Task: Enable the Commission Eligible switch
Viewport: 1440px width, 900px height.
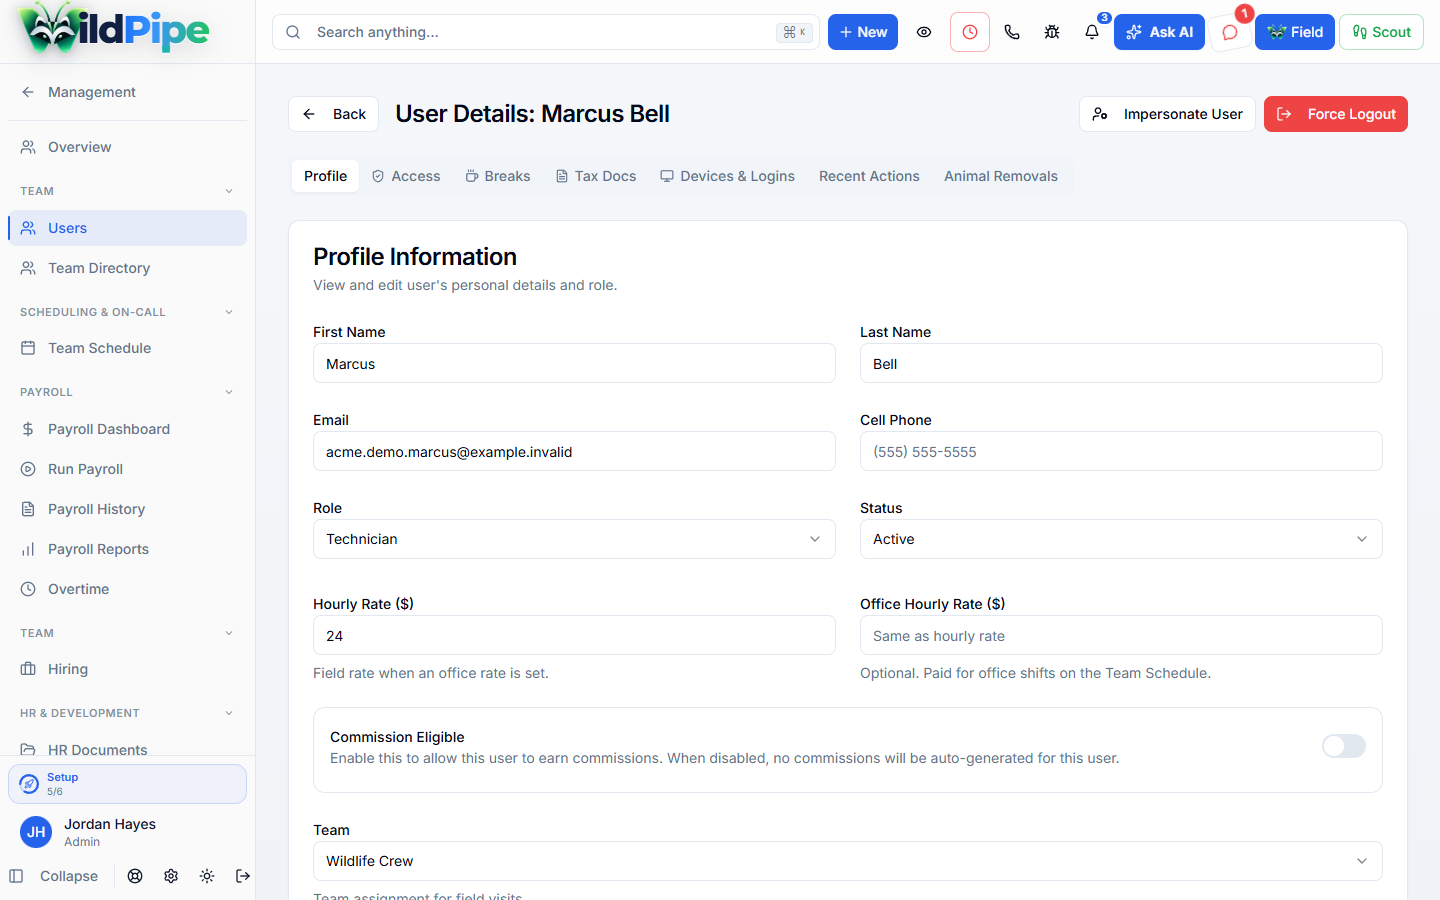Action: (1343, 746)
